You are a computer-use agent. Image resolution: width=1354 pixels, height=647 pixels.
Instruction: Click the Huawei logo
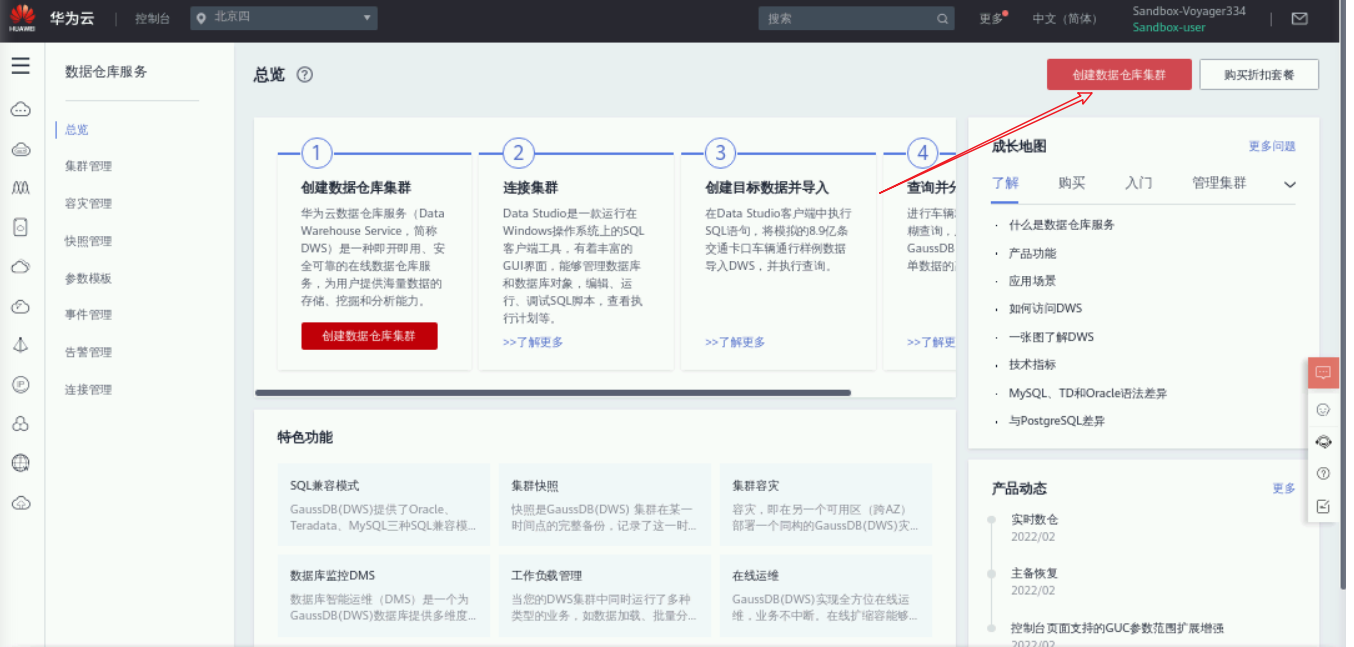coord(22,18)
